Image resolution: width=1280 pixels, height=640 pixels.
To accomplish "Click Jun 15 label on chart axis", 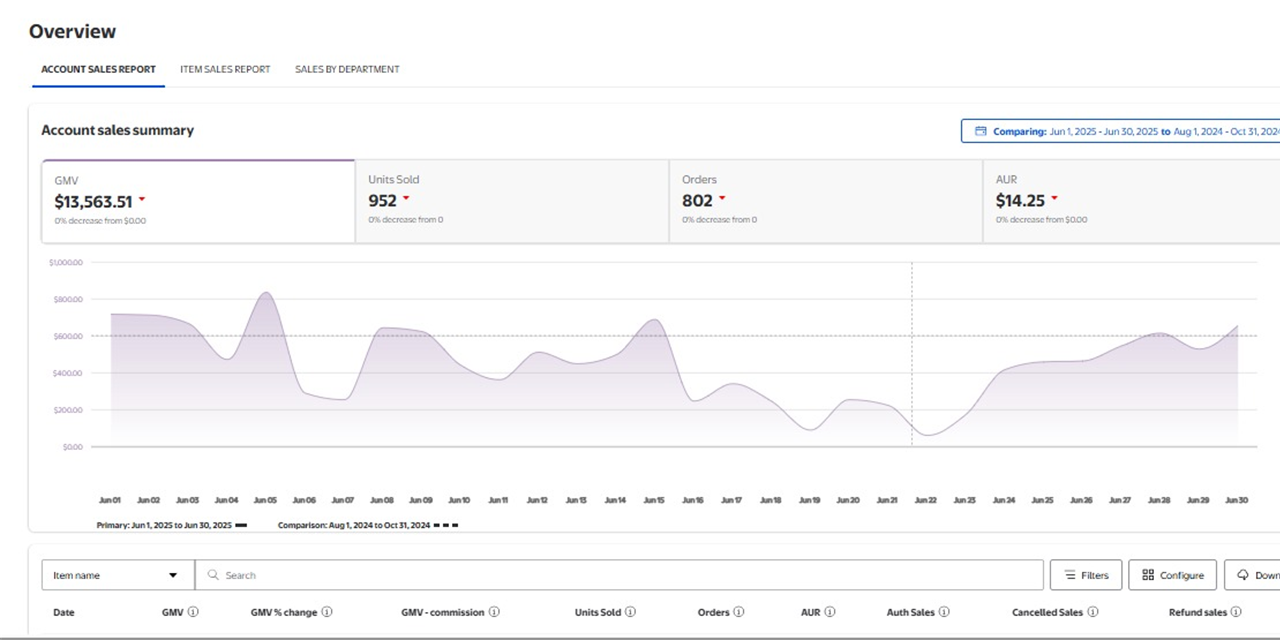I will [654, 500].
